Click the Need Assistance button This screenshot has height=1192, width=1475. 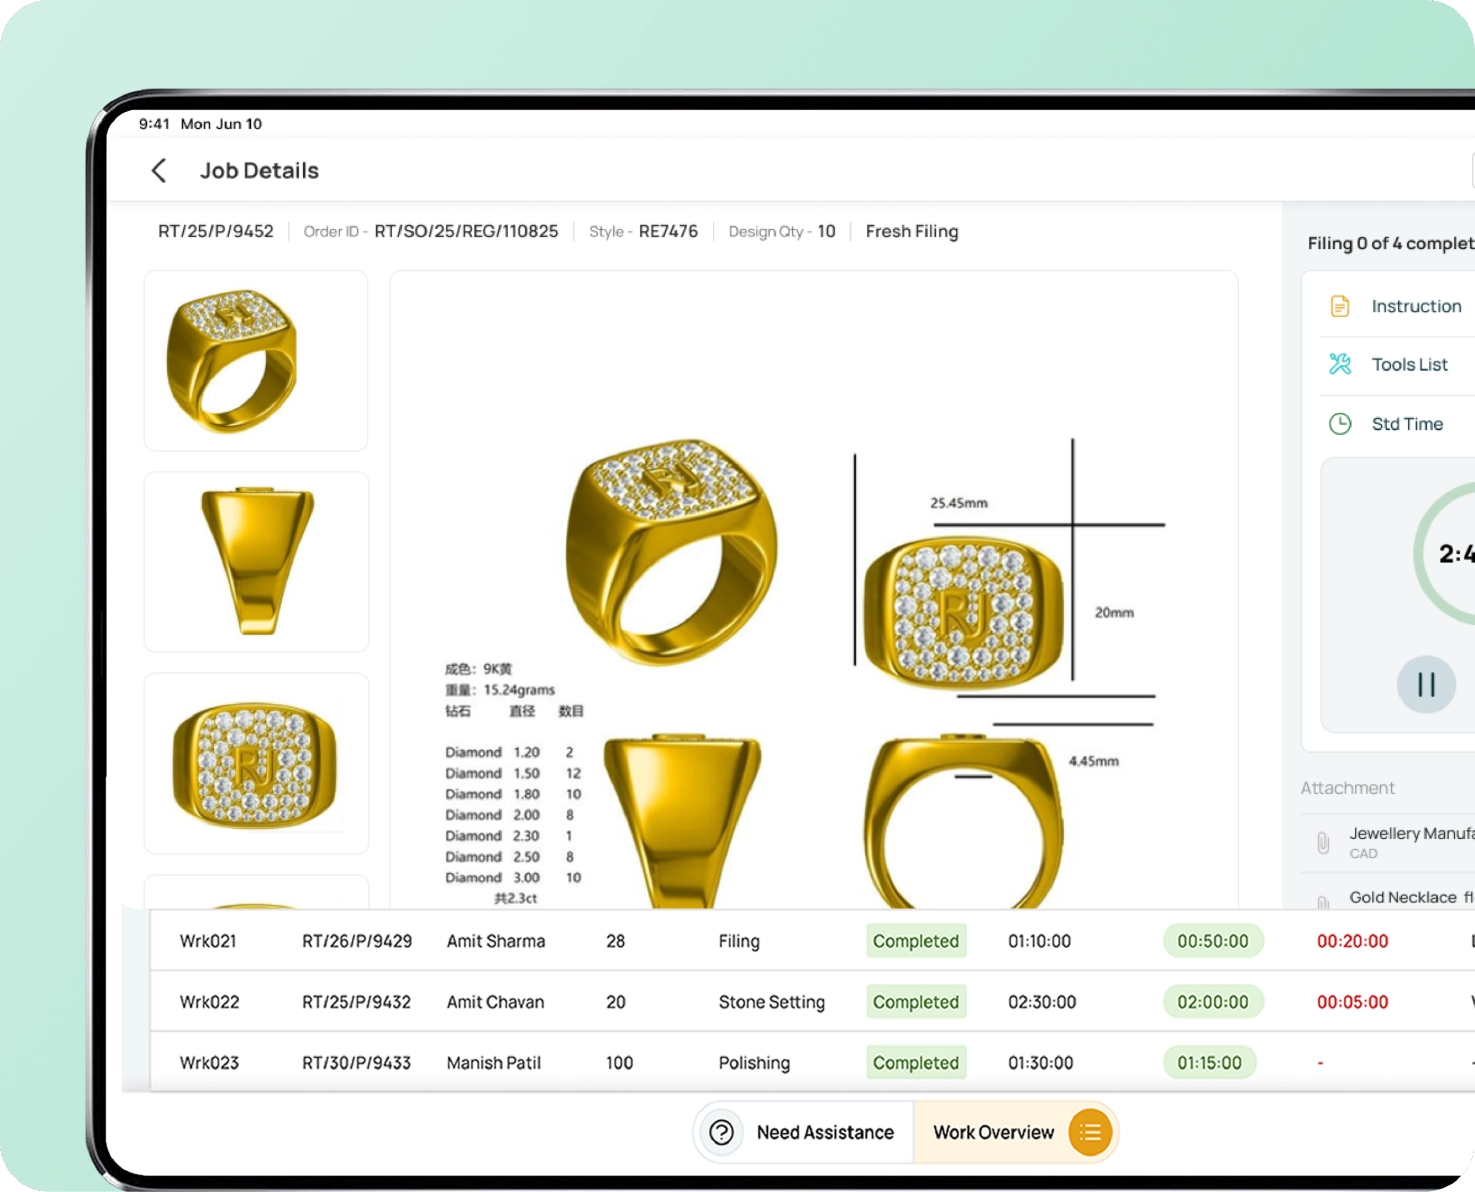coord(804,1132)
